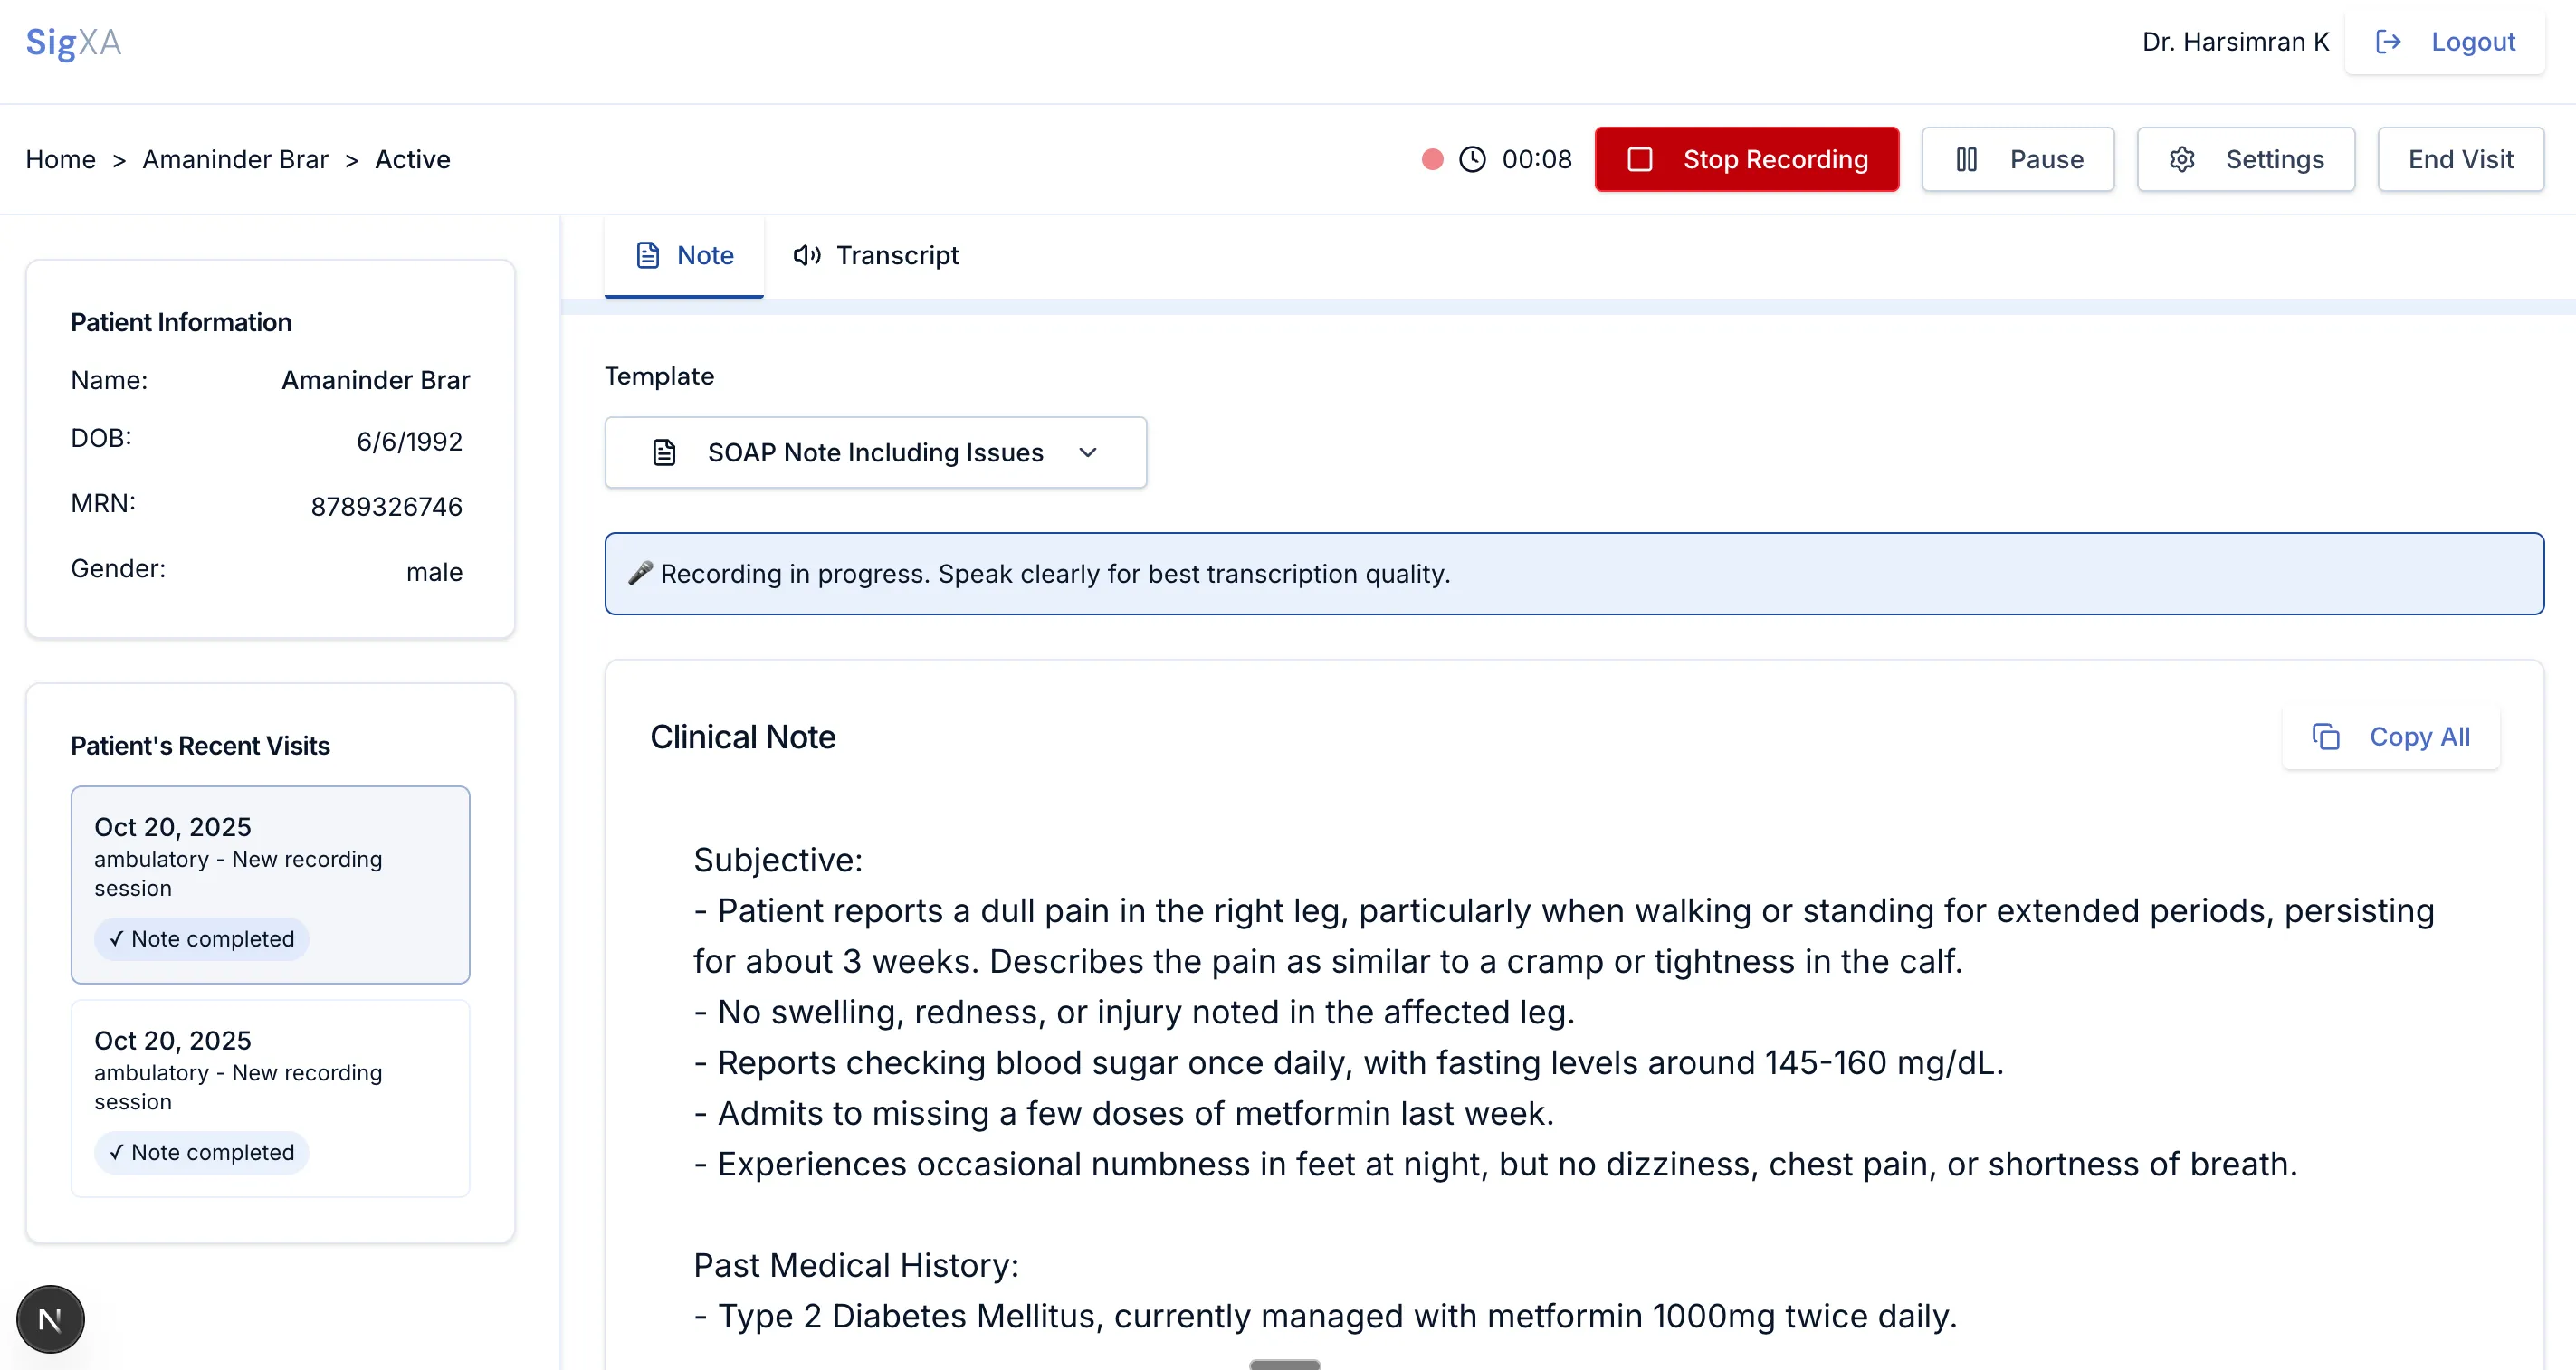This screenshot has width=2576, height=1370.
Task: Click the chevron arrow in template selector
Action: pyautogui.click(x=1088, y=453)
